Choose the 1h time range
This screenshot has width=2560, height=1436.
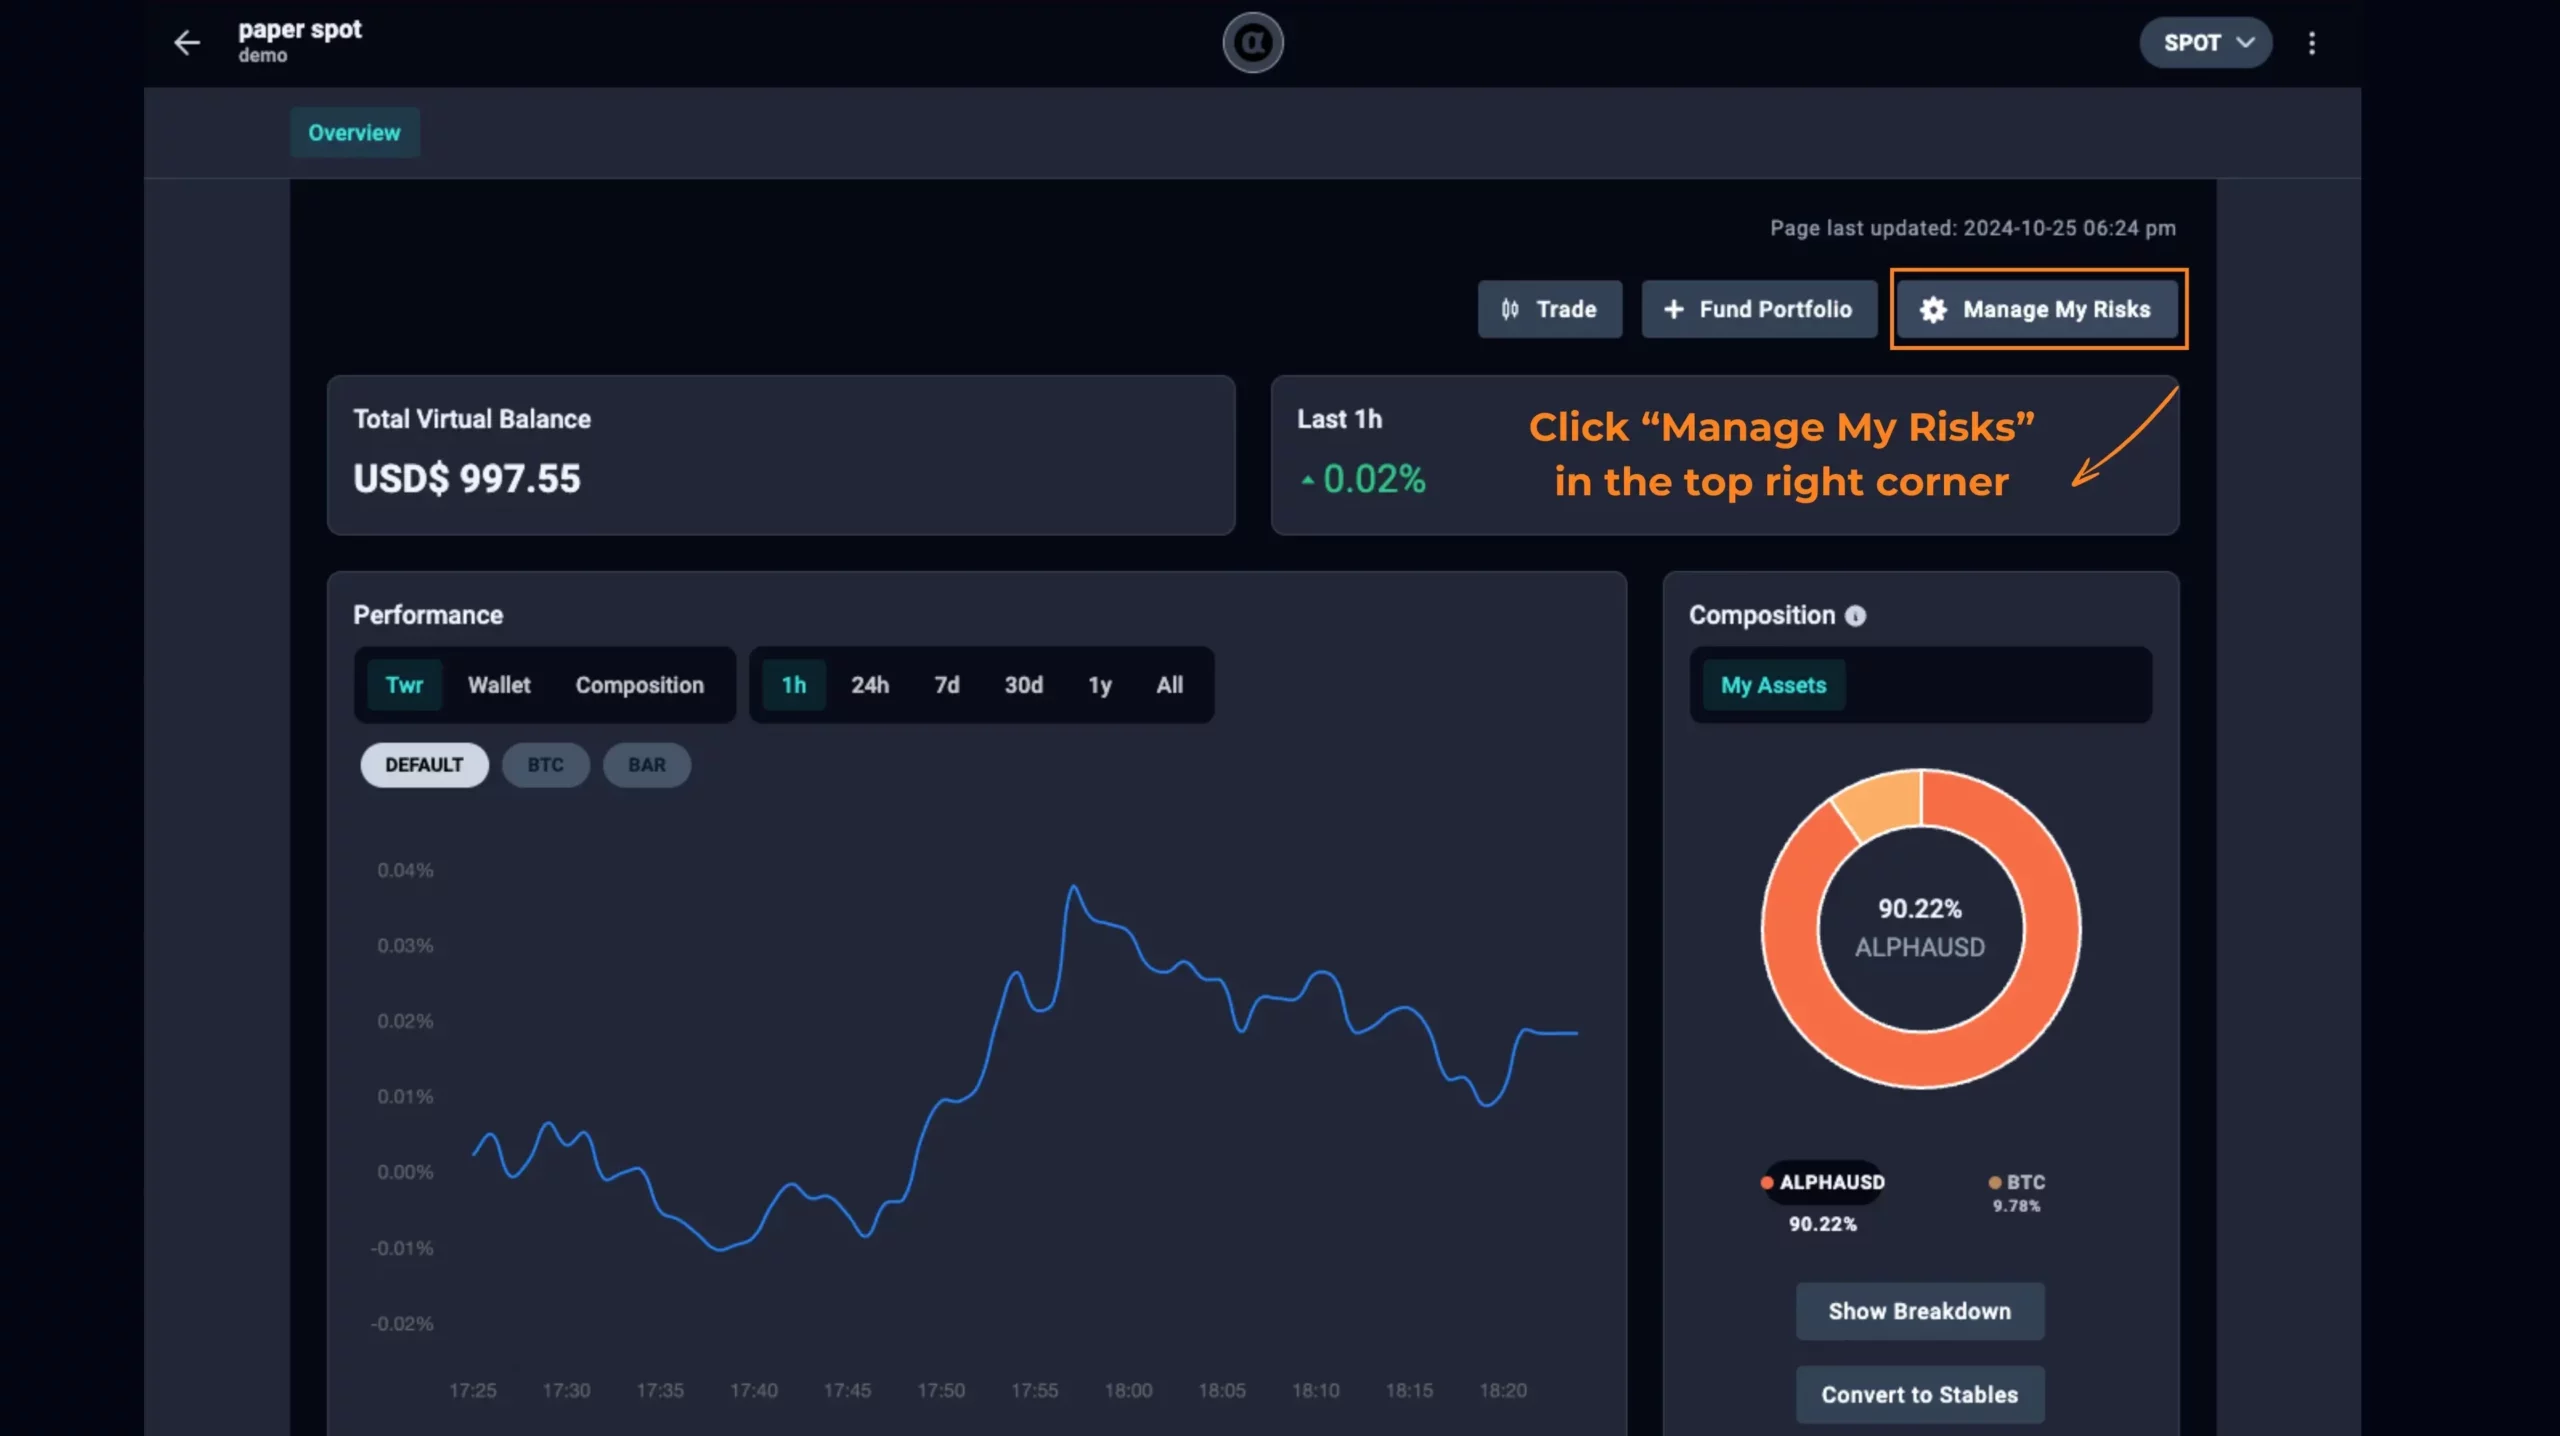point(794,685)
